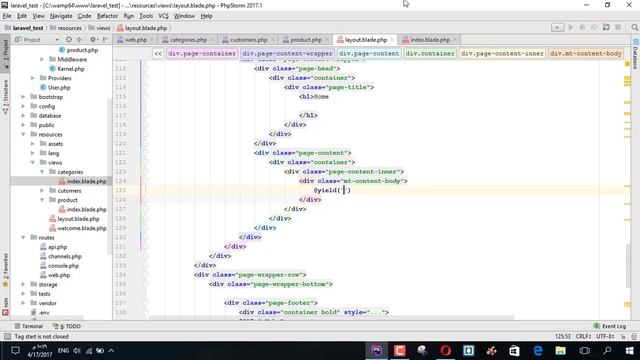640x360 pixels.
Task: Close the layout.blade.php editor tab
Action: click(x=392, y=40)
